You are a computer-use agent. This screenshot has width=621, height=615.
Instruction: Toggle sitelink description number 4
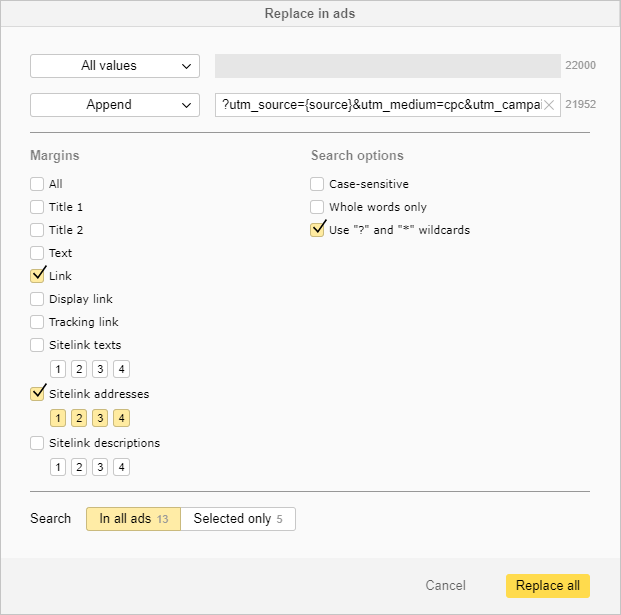click(121, 467)
